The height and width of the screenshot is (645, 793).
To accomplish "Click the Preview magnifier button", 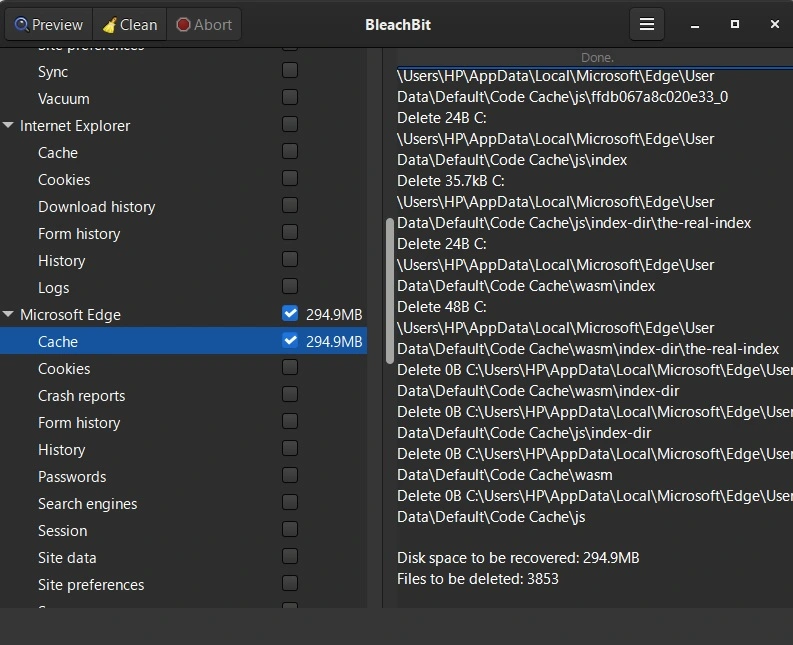I will (x=49, y=24).
